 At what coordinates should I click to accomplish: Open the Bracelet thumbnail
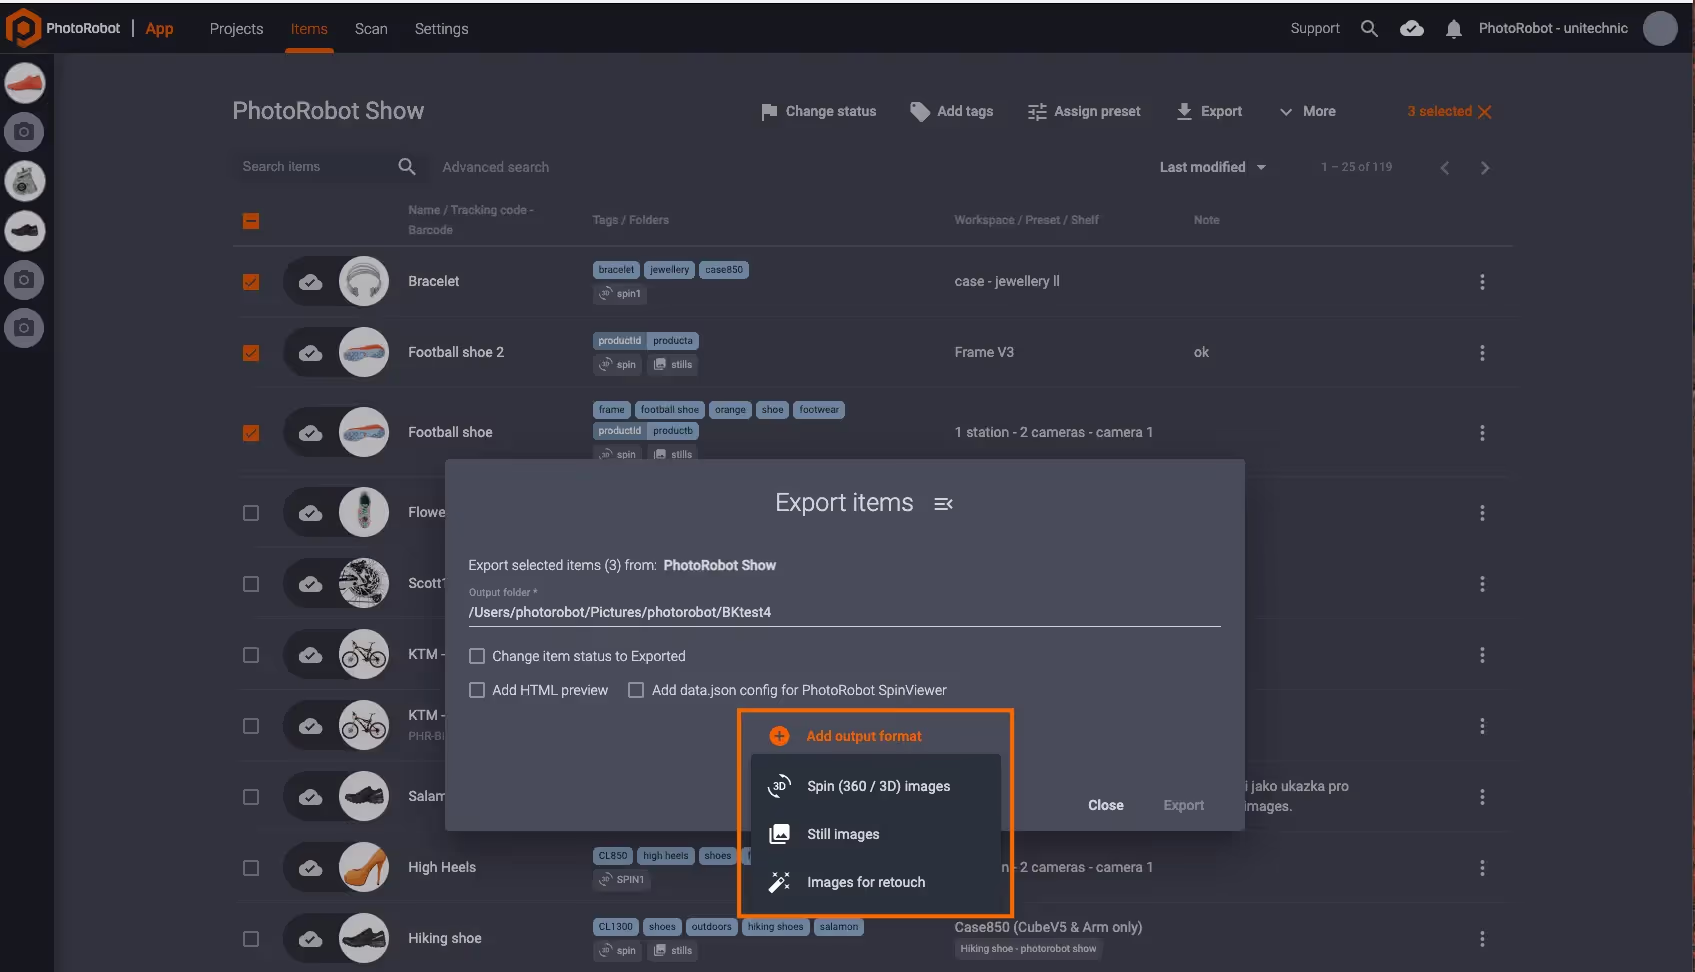pyautogui.click(x=364, y=282)
